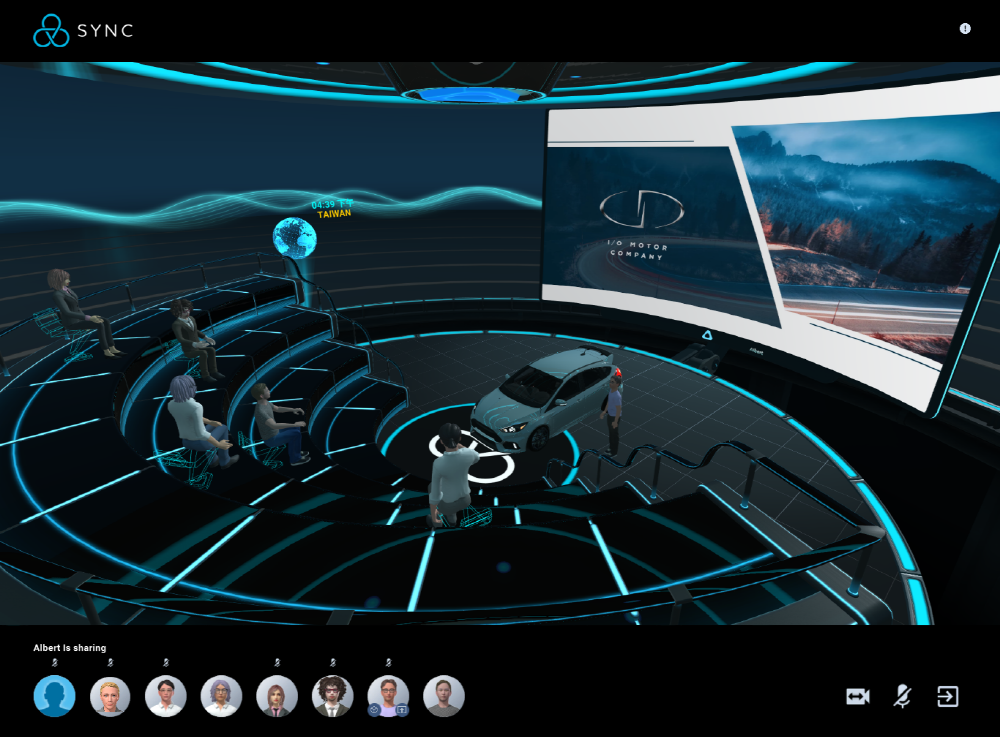Unmute the microphone in bottom toolbar

tap(902, 697)
